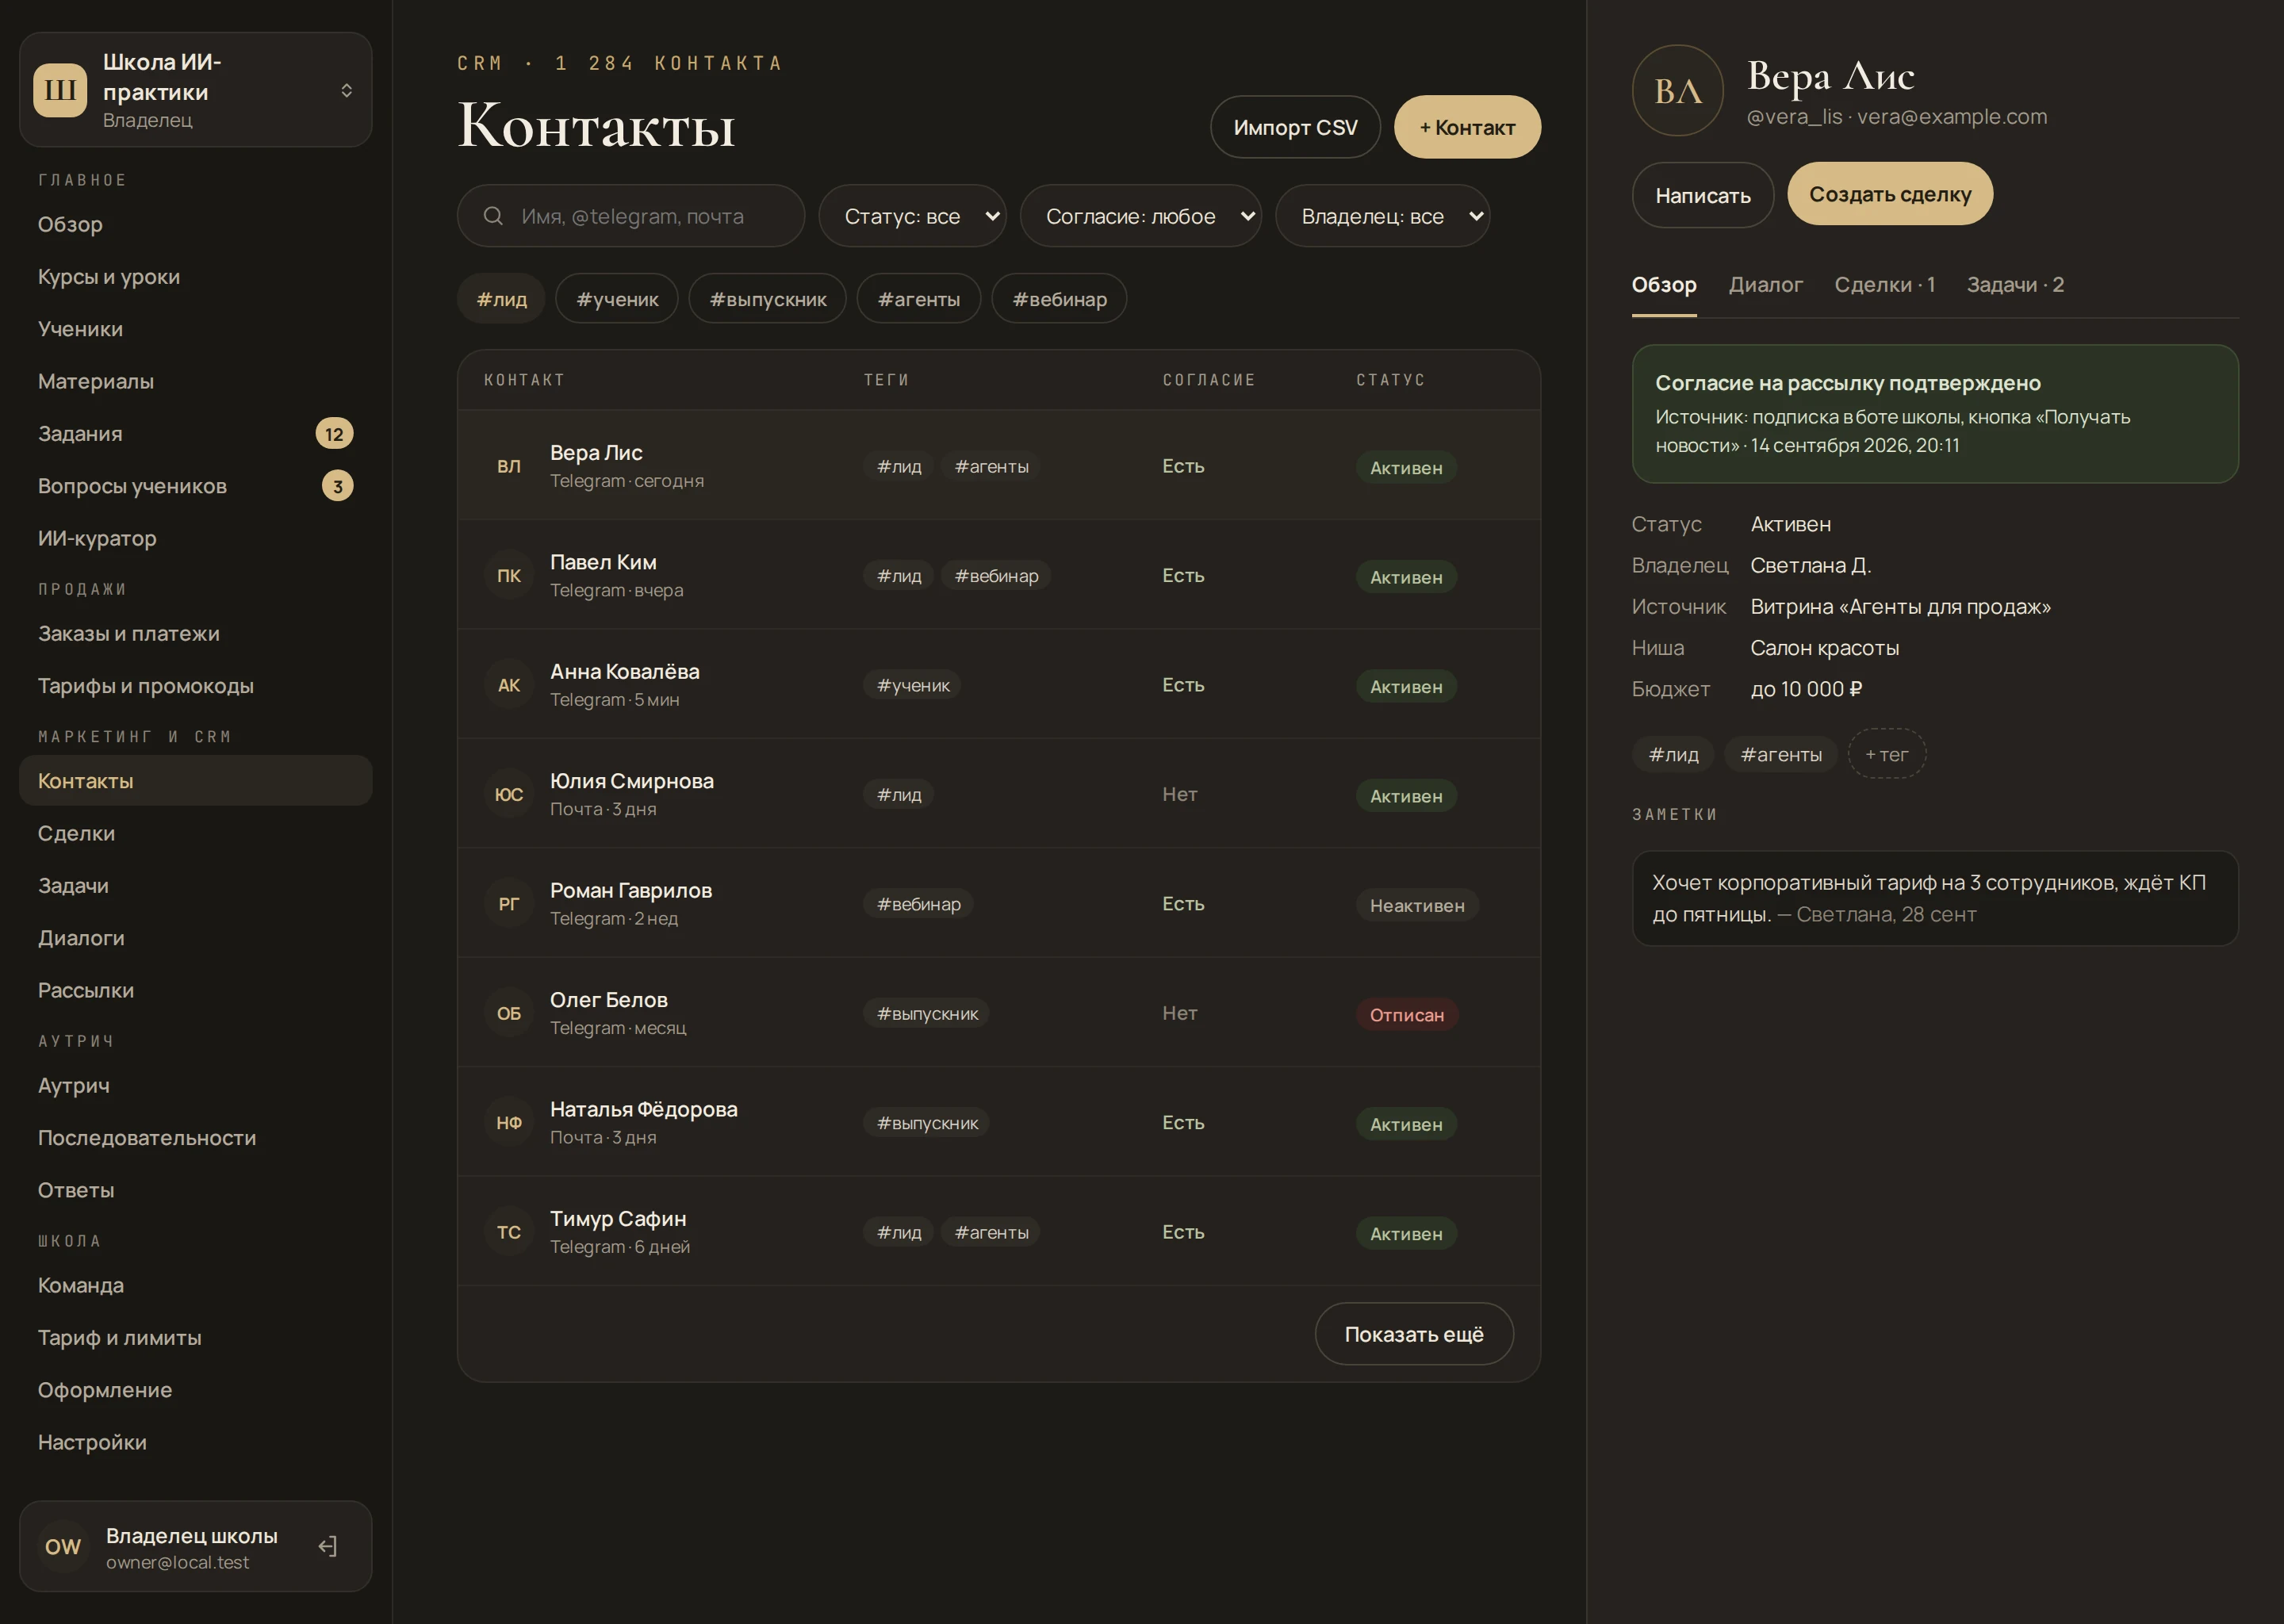
Task: Click the Создать сделку button
Action: [1890, 194]
